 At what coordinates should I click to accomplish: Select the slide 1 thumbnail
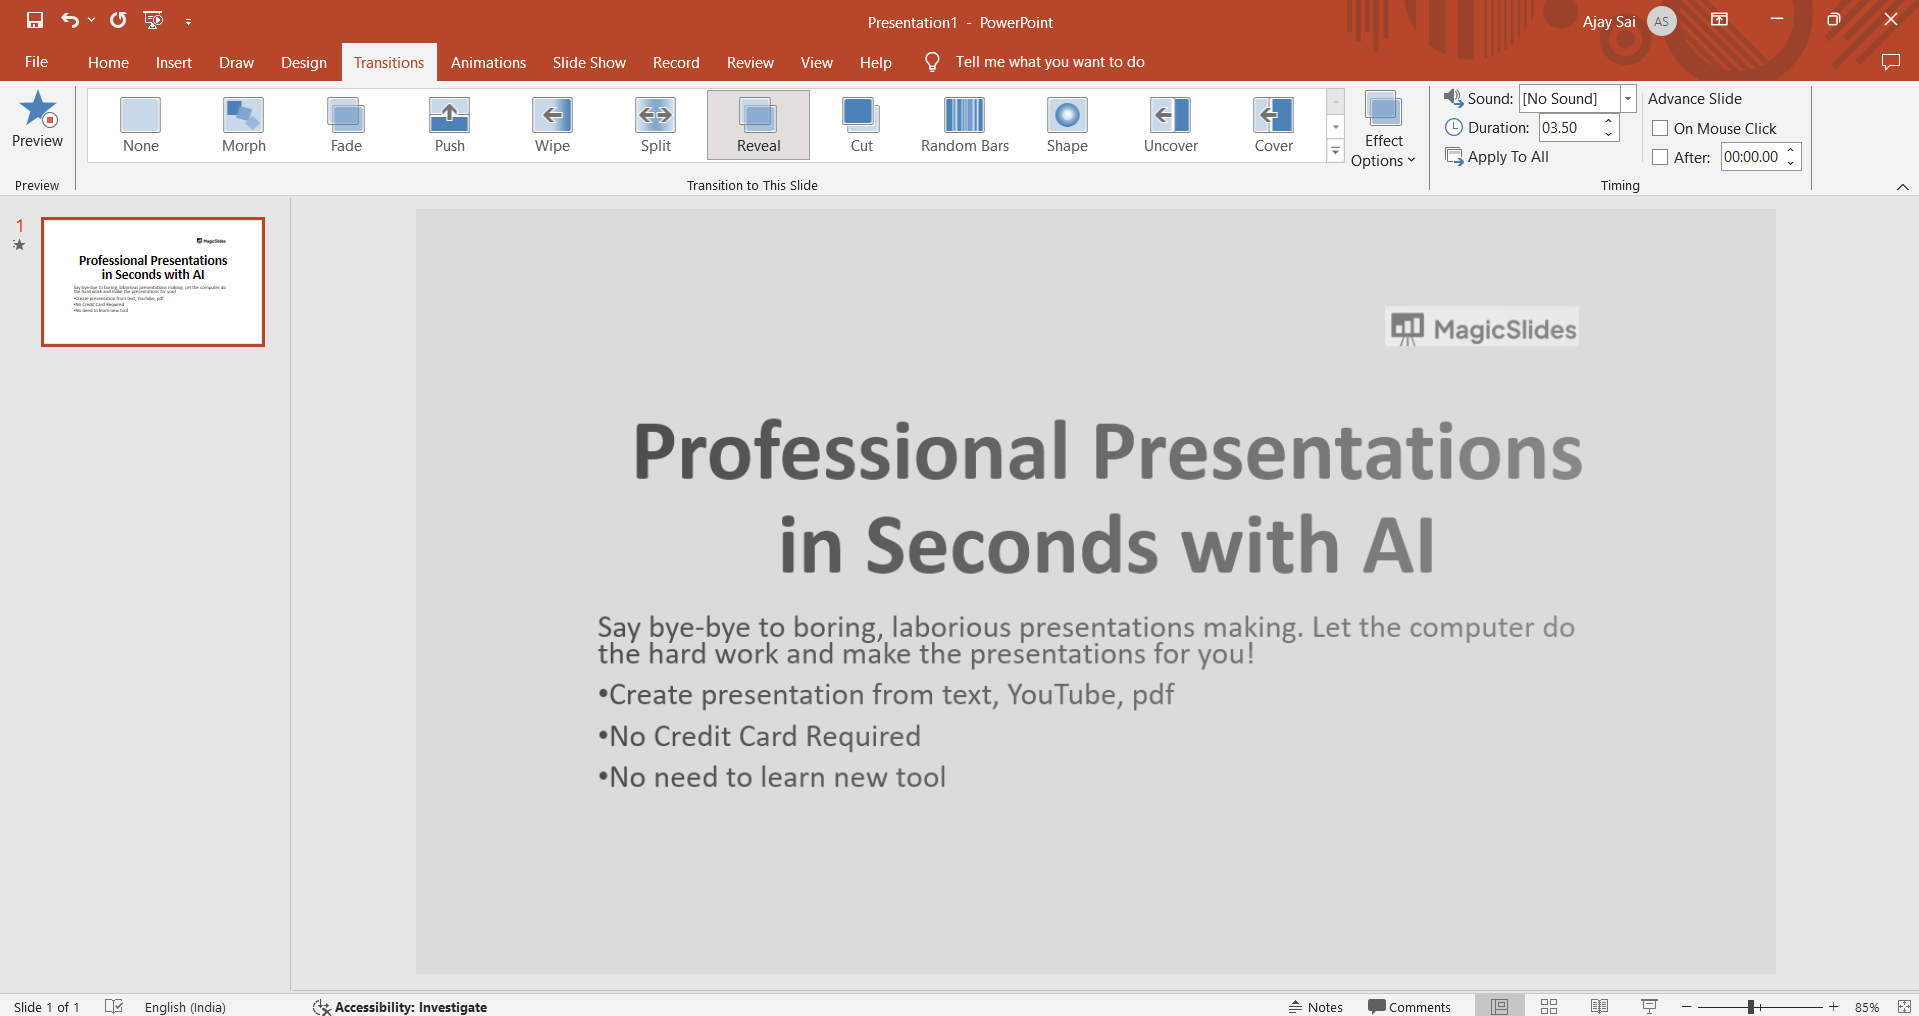pos(153,282)
